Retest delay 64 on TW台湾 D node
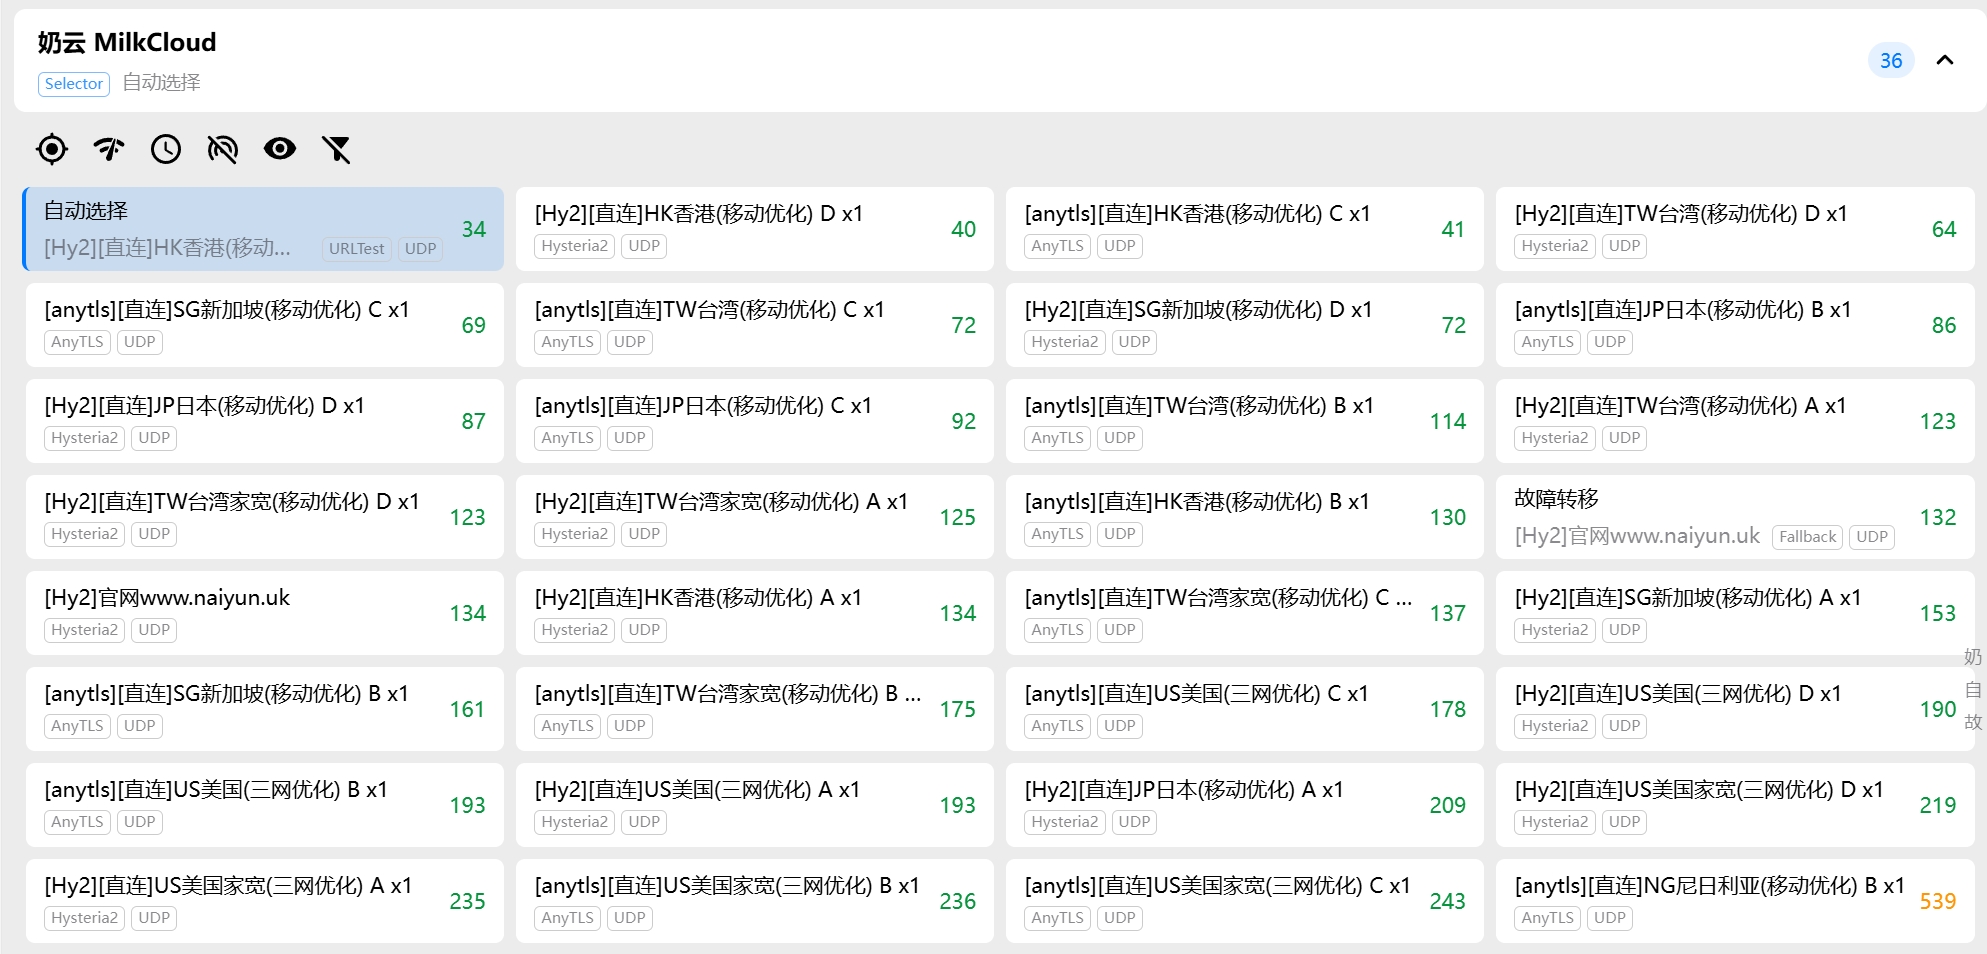This screenshot has width=1987, height=954. point(1944,229)
